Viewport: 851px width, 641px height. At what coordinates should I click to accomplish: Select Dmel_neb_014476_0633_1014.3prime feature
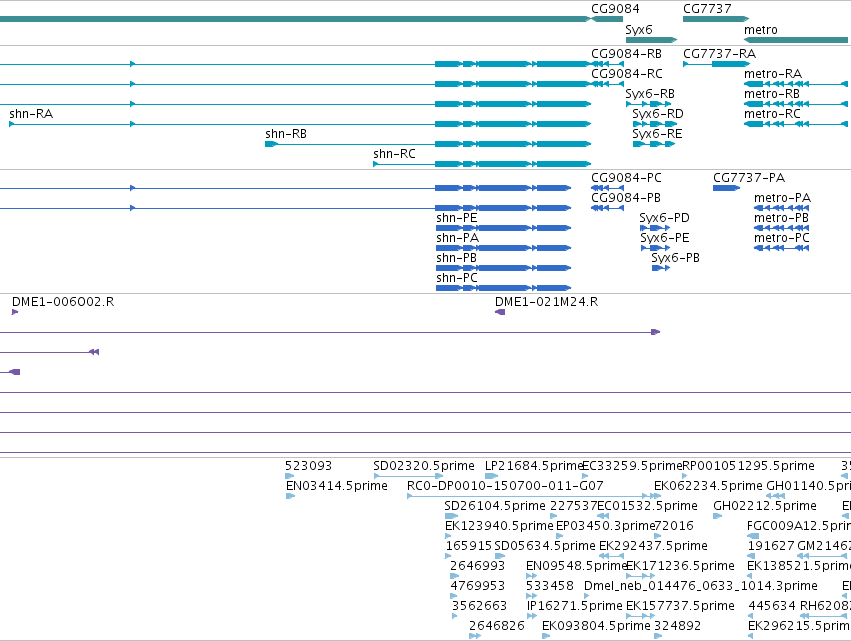[x=587, y=596]
